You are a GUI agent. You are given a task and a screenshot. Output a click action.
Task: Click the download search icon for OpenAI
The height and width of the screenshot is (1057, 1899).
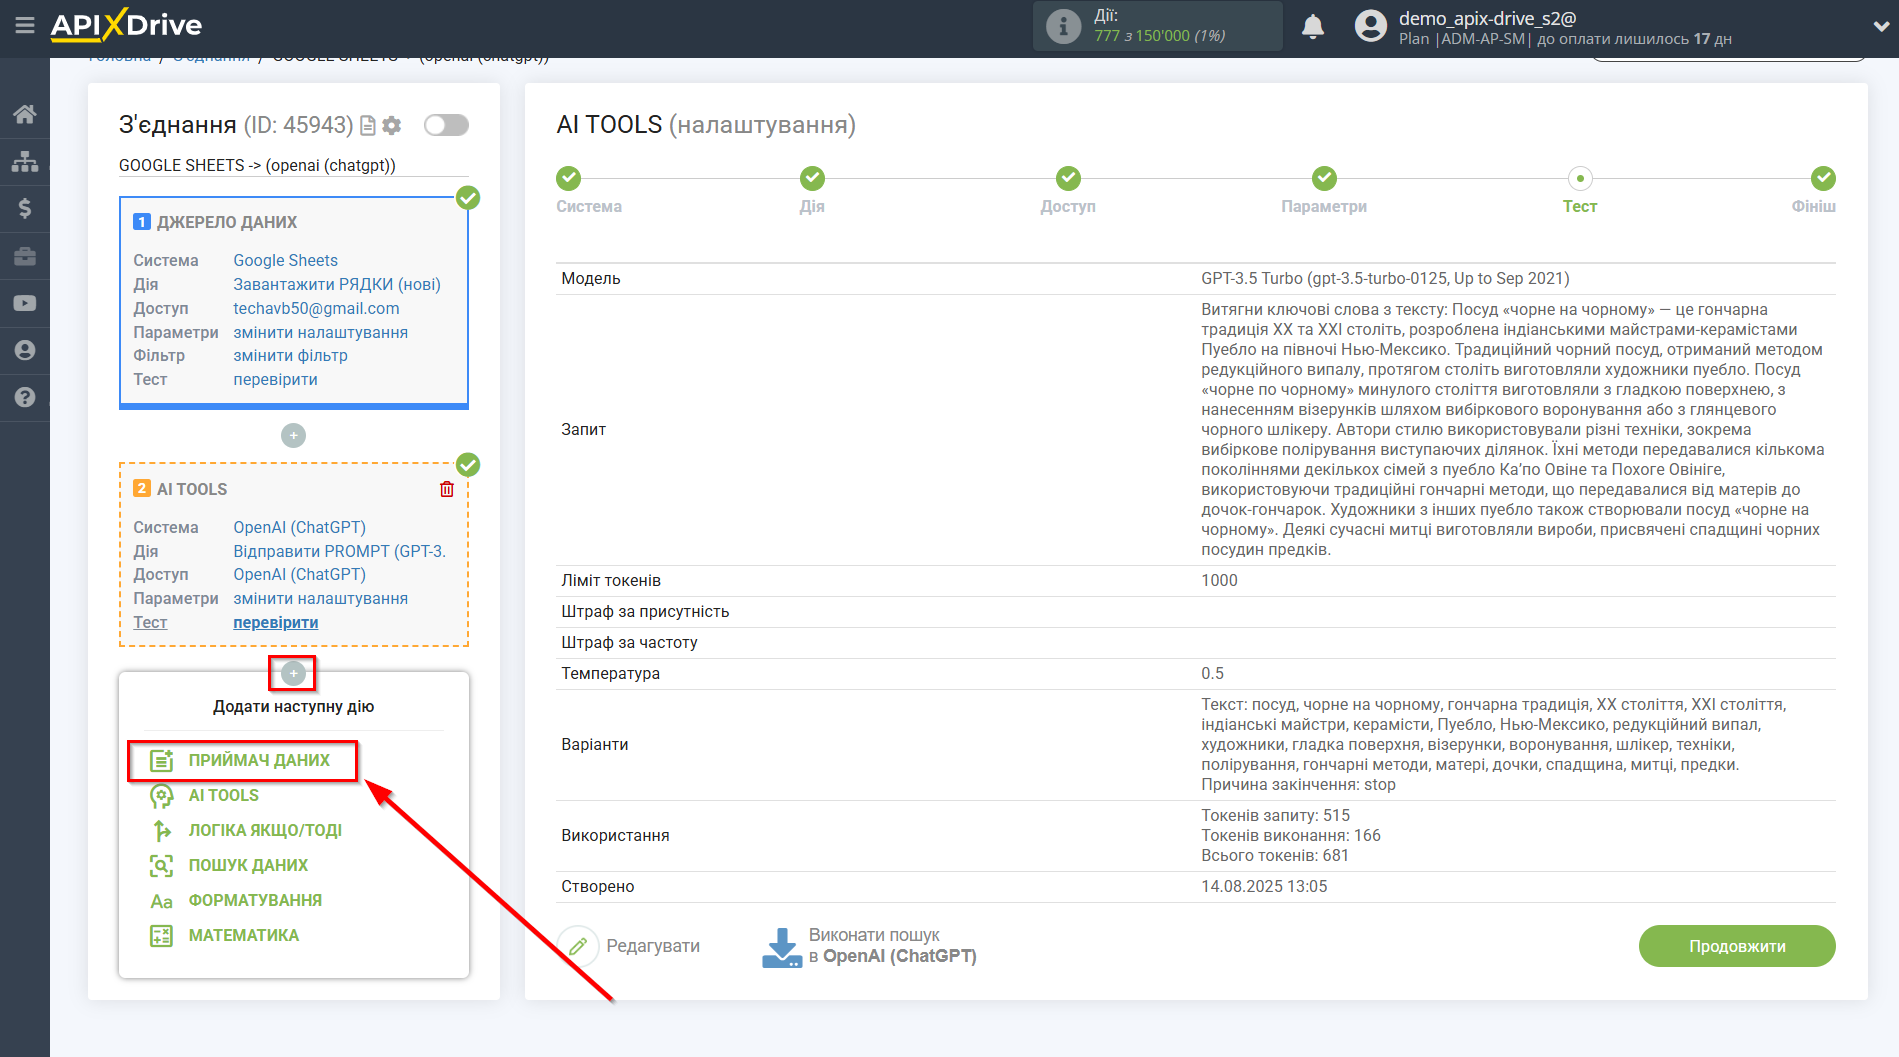click(x=782, y=947)
